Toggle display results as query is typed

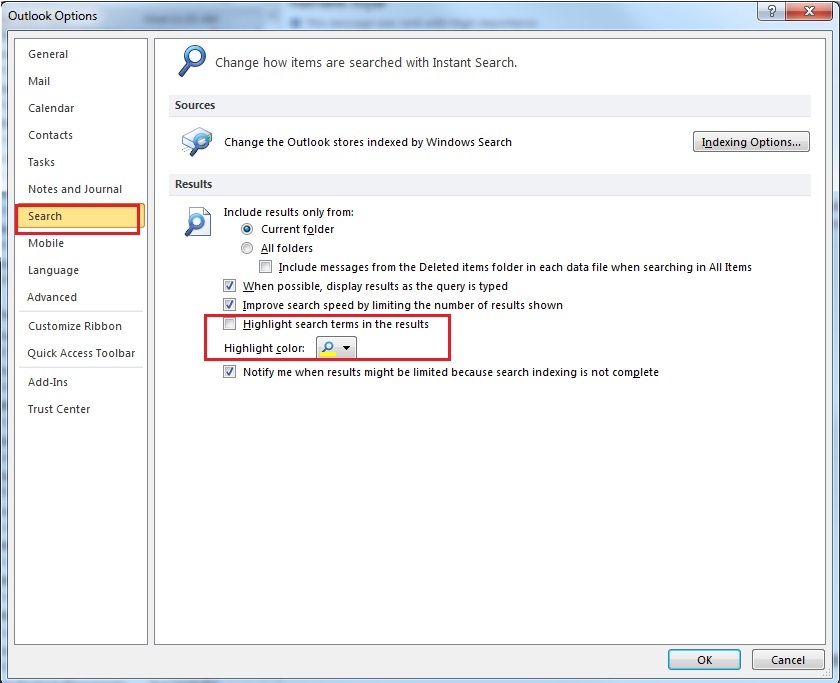[229, 286]
